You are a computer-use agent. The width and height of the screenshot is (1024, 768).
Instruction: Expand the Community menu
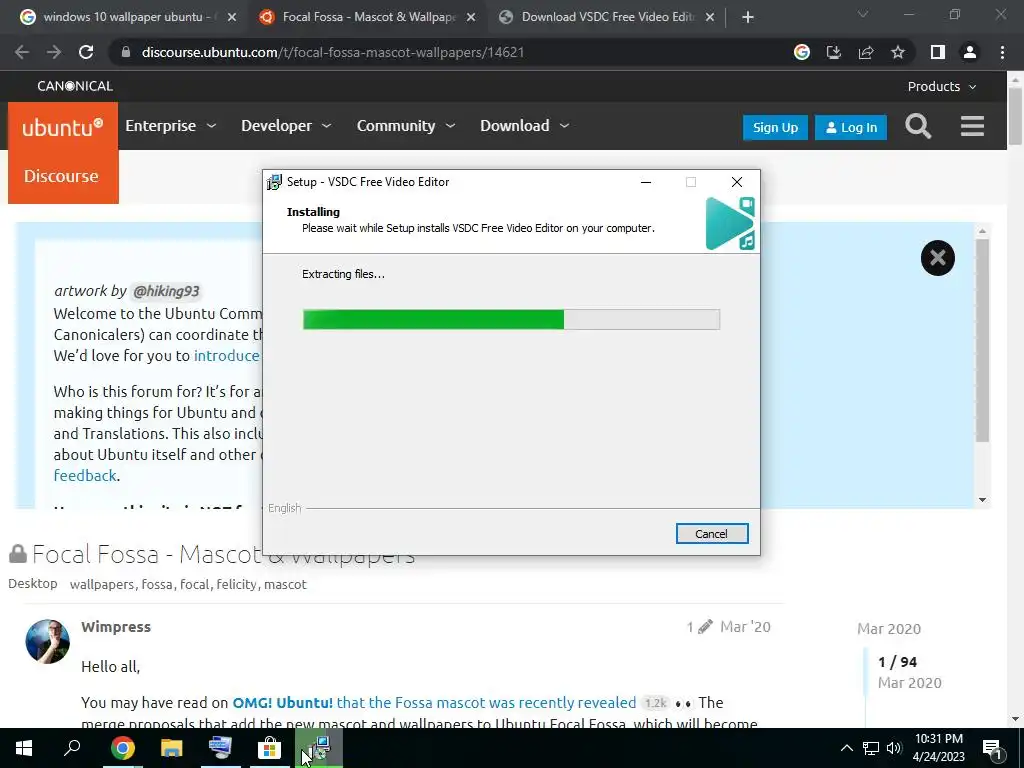click(x=406, y=125)
